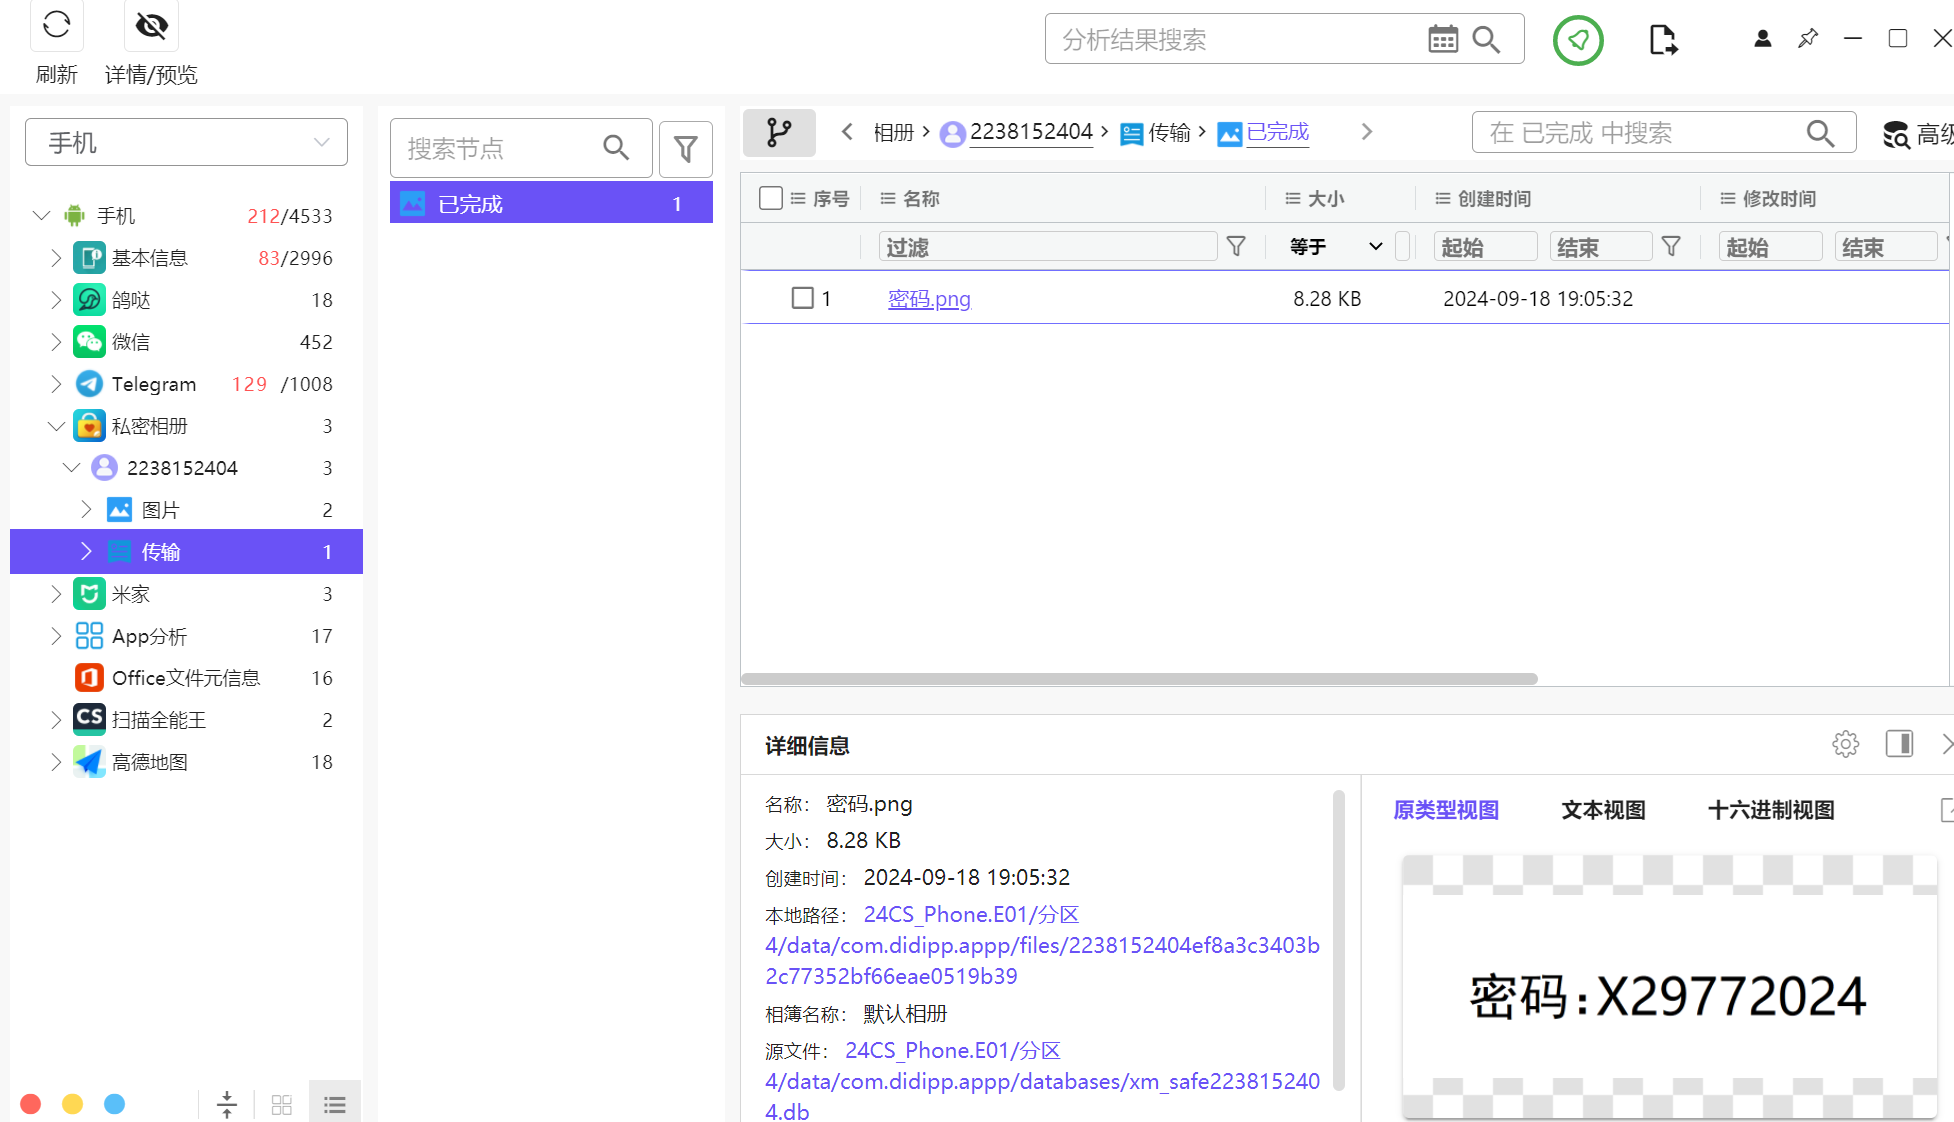1954x1122 pixels.
Task: Toggle the details/preview eye icon
Action: (151, 25)
